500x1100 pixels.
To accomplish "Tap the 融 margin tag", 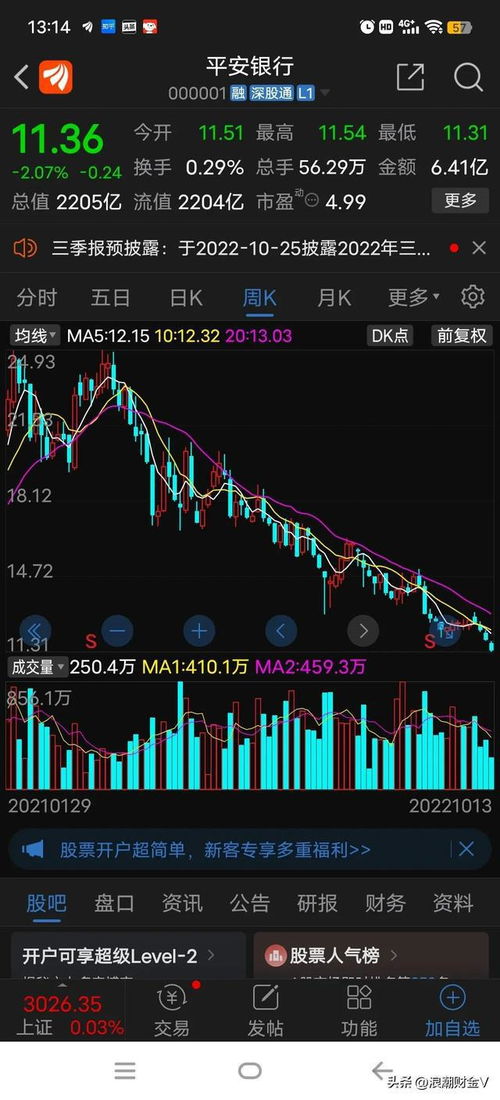I will click(x=238, y=93).
